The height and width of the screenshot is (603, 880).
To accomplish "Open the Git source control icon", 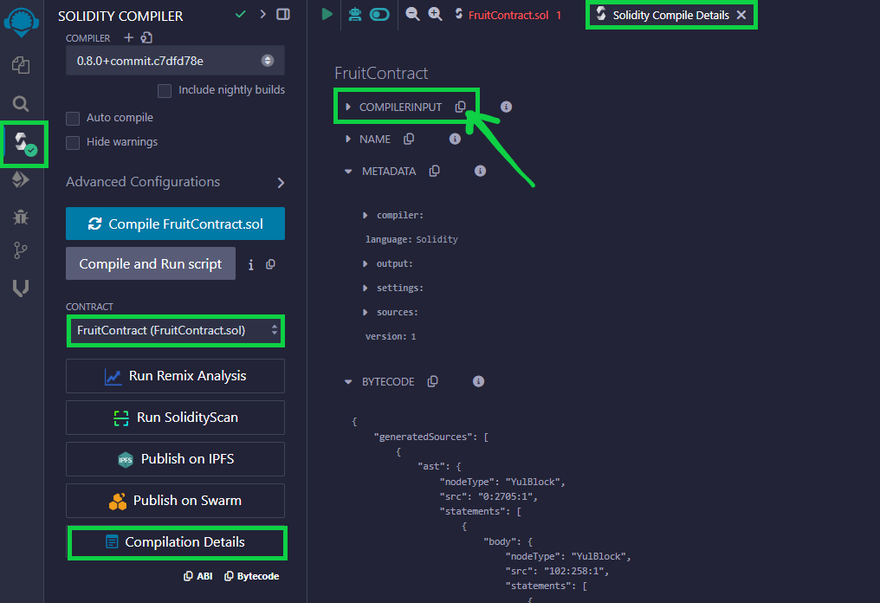I will click(x=21, y=251).
